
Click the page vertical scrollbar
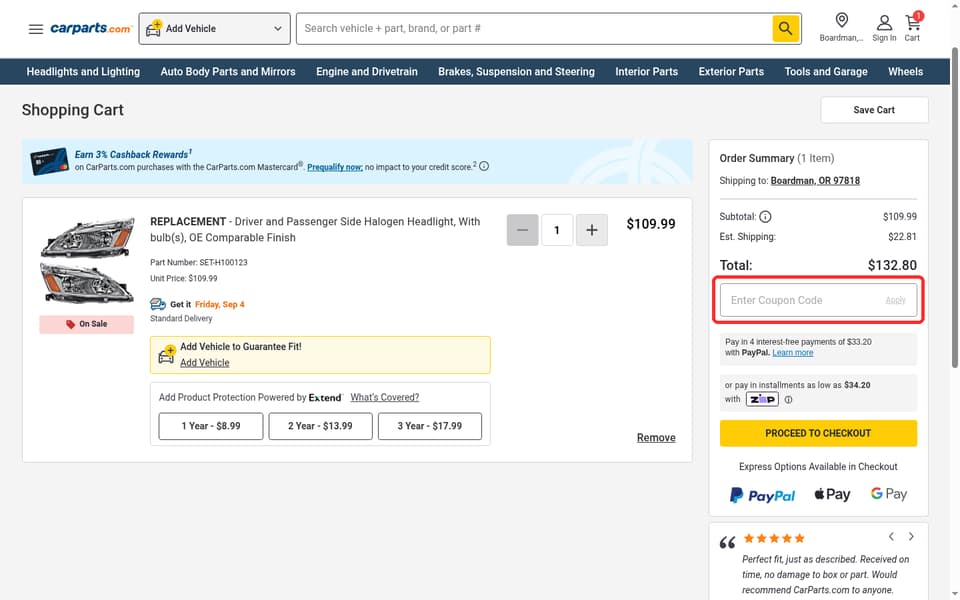[954, 208]
